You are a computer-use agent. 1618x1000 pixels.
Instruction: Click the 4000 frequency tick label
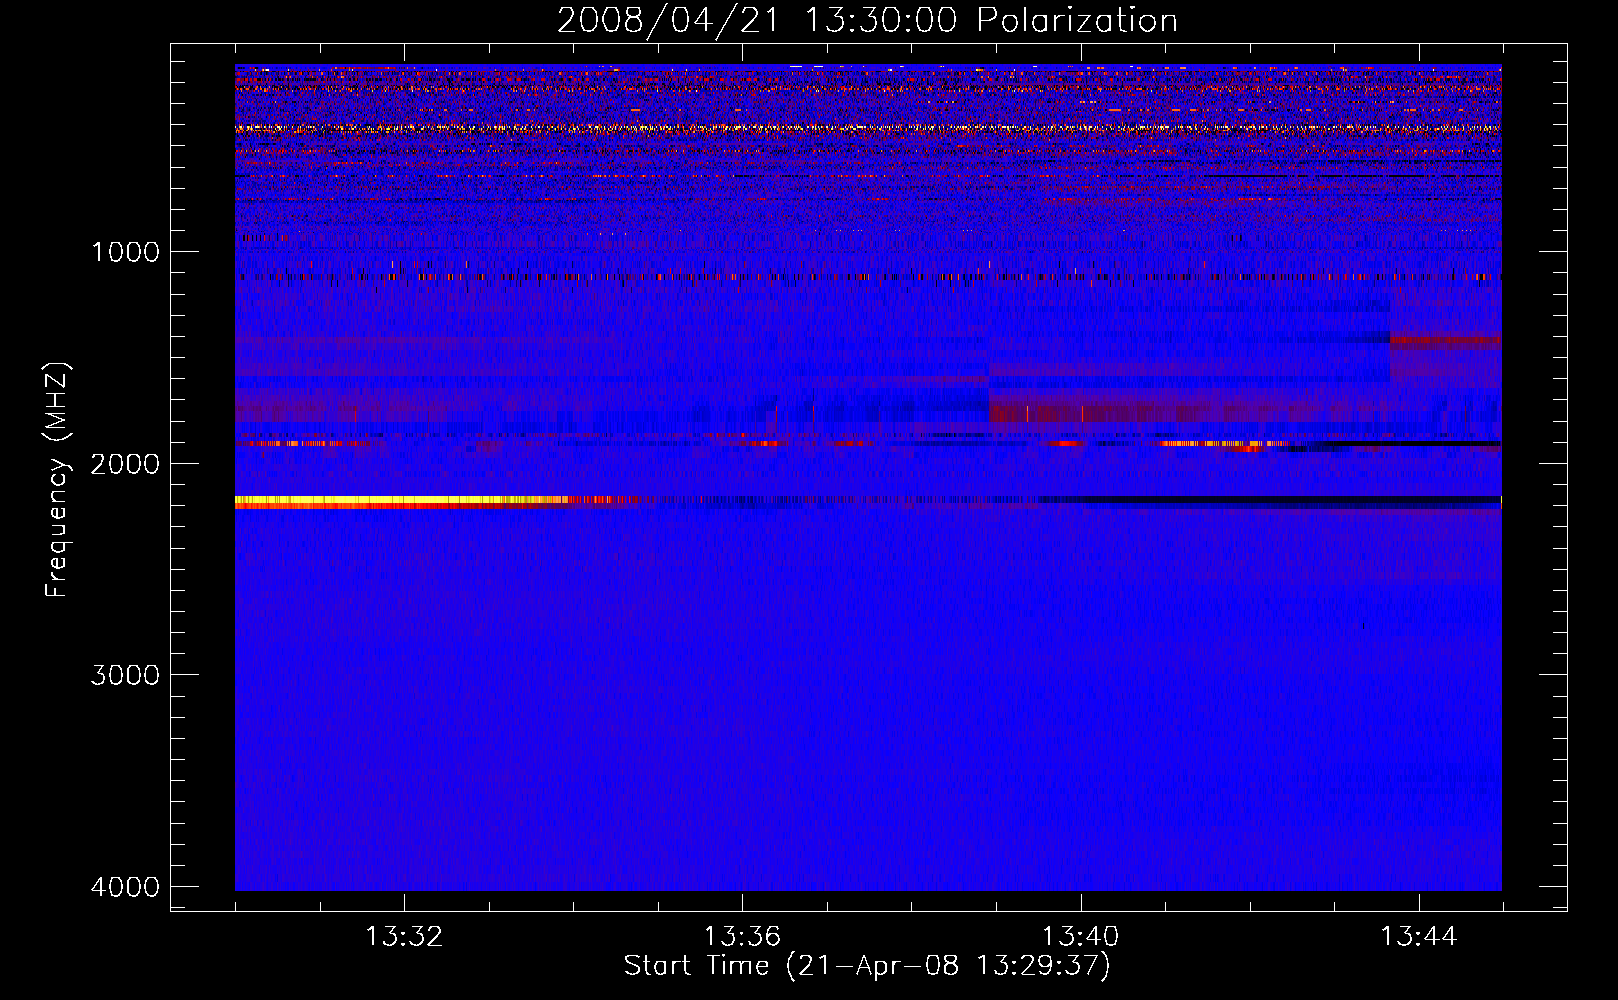(125, 887)
